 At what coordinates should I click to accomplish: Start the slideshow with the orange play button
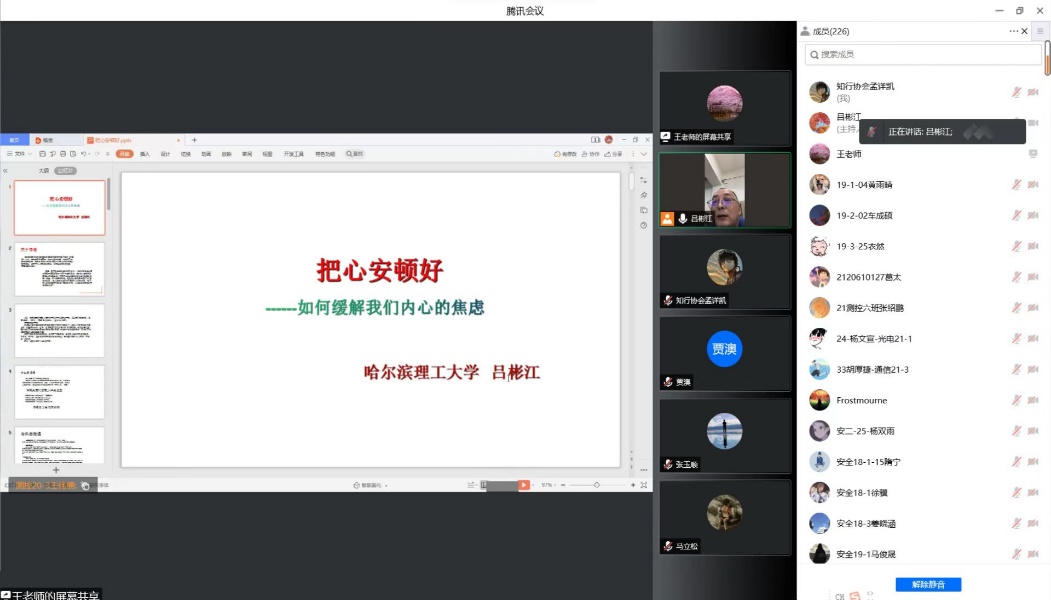point(523,485)
